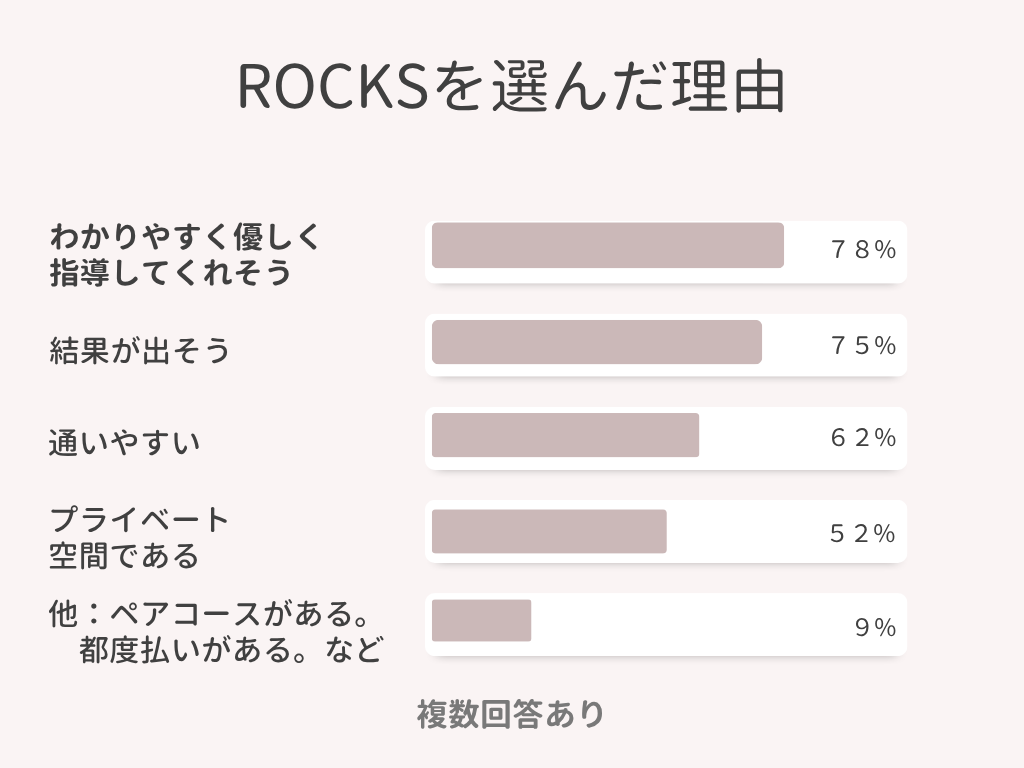The width and height of the screenshot is (1024, 768).
Task: Click the label わかりやすく優しく指導してくれそう
Action: tap(185, 254)
